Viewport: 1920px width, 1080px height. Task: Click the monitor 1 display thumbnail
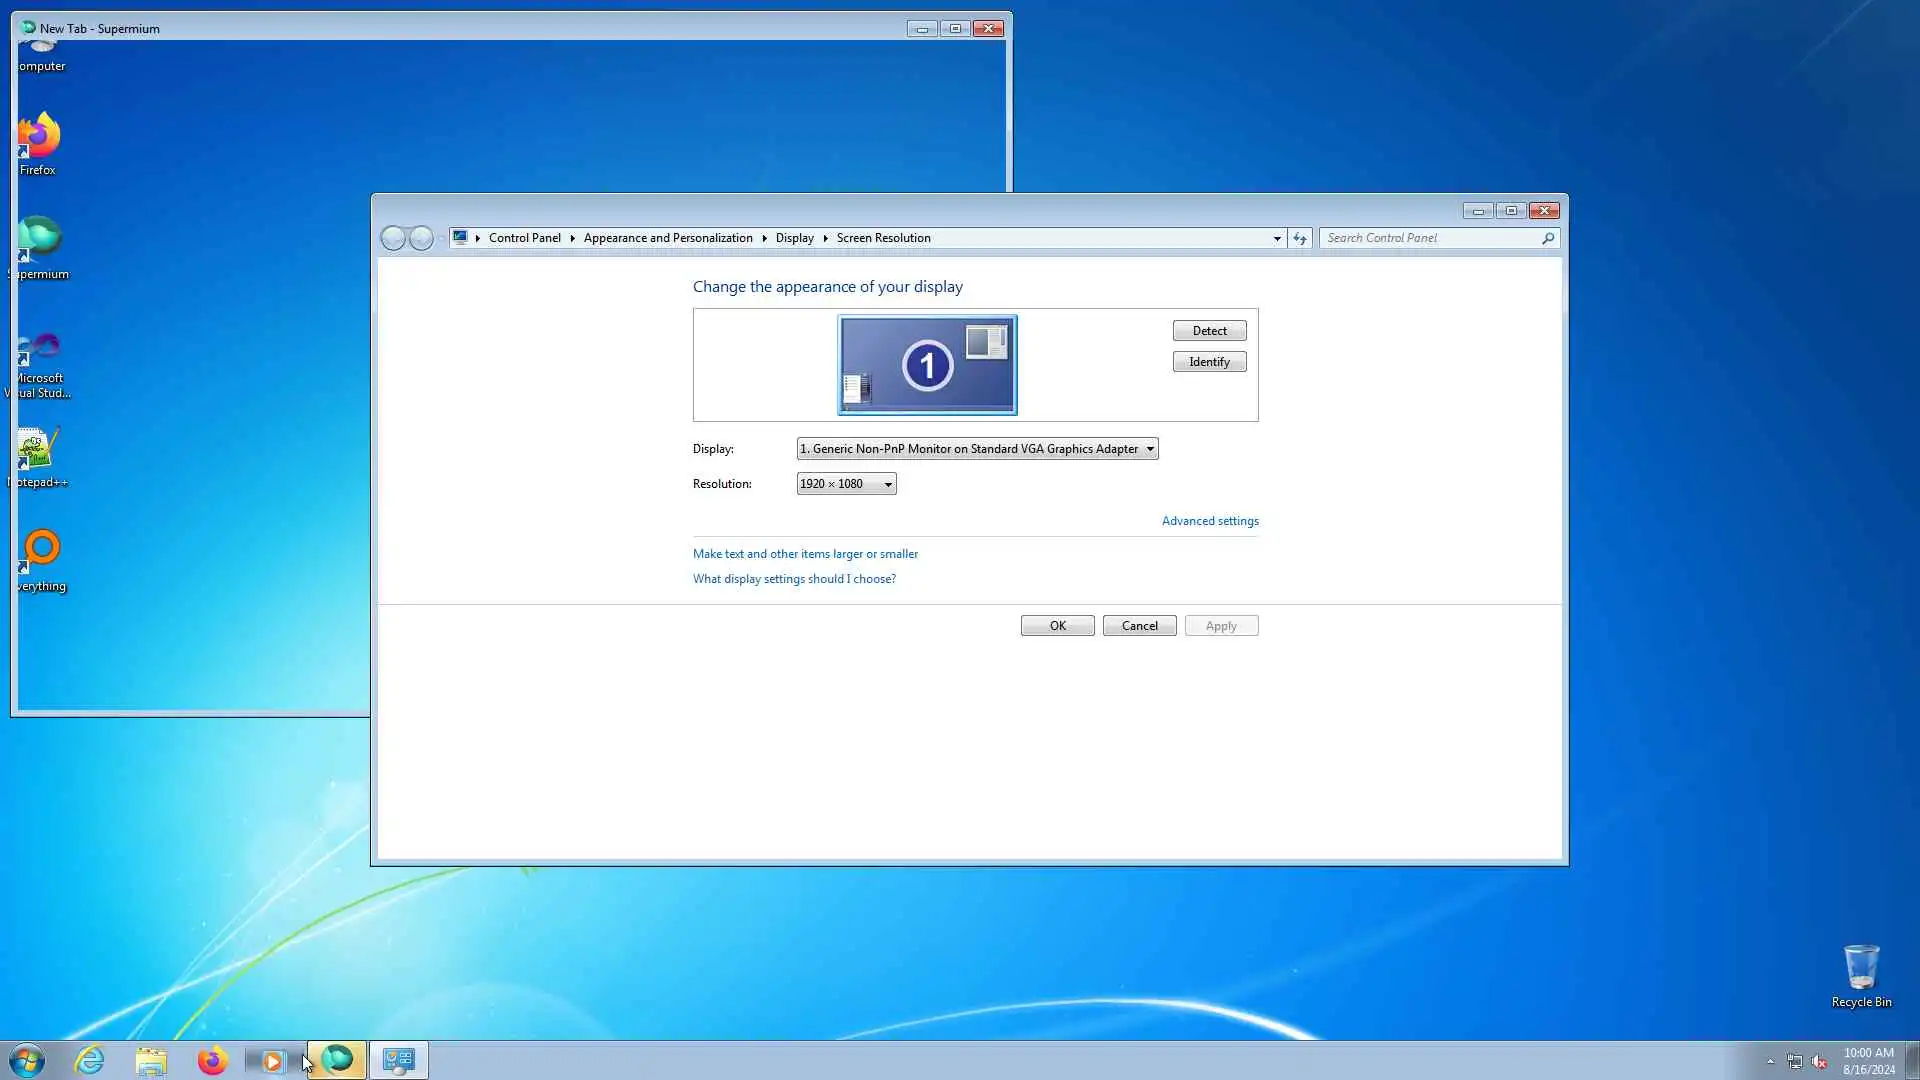927,365
